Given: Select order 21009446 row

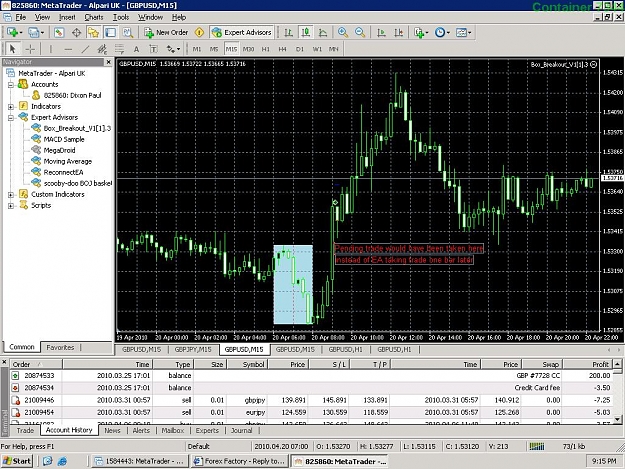Looking at the screenshot, I should click(x=311, y=400).
